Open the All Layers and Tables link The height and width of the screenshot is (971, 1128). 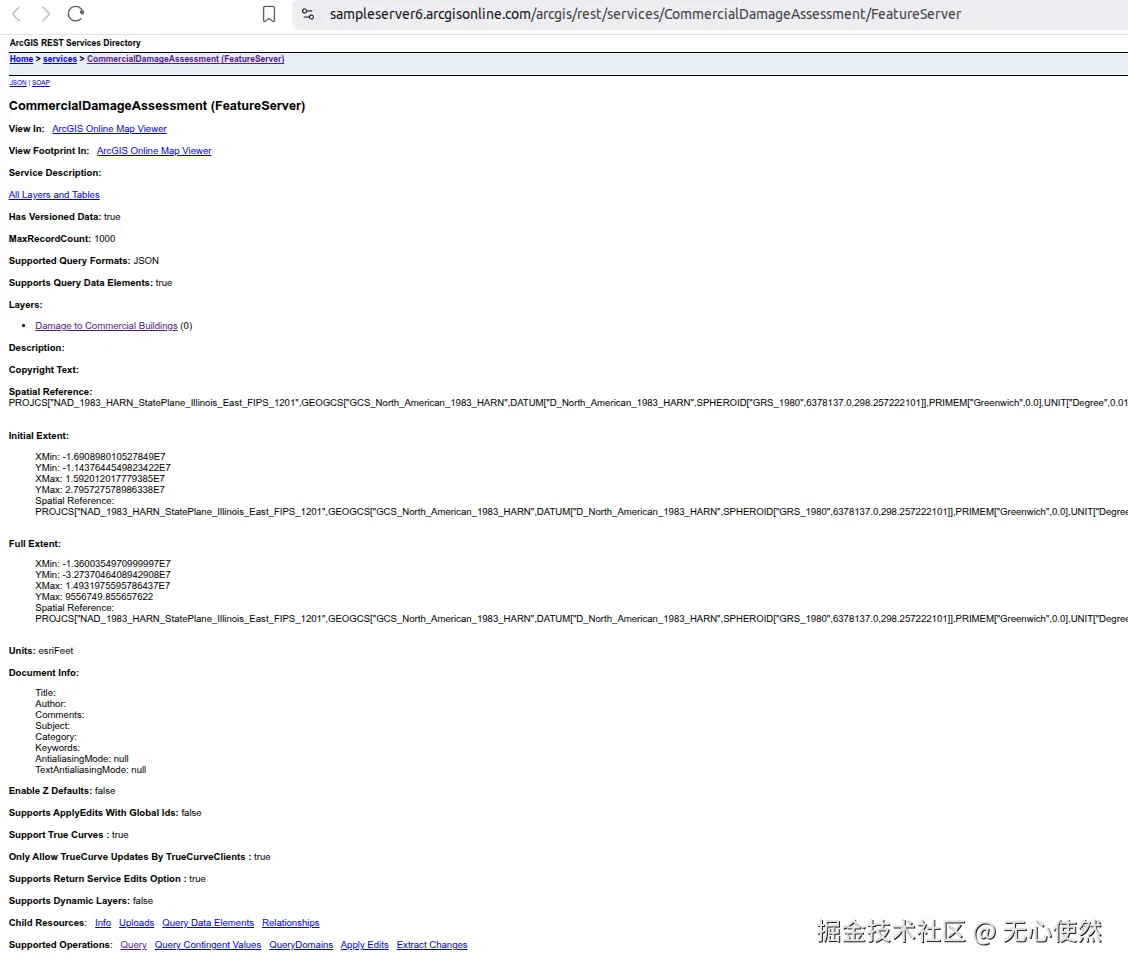[54, 195]
